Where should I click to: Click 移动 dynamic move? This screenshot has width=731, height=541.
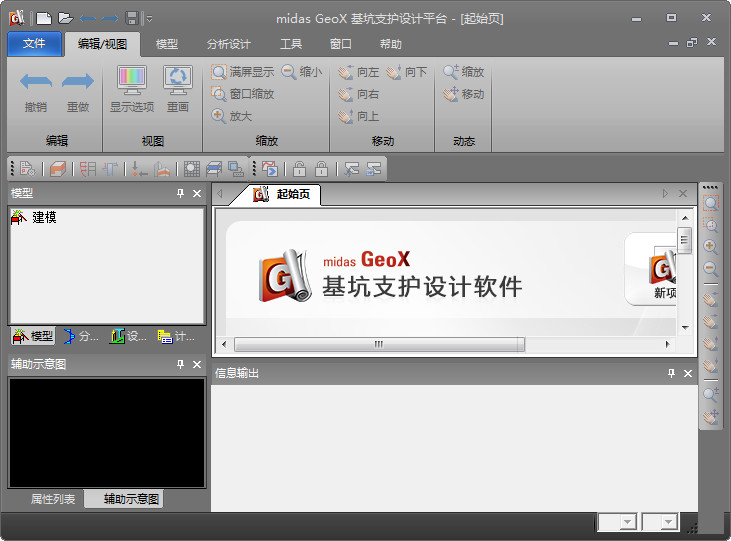click(464, 94)
